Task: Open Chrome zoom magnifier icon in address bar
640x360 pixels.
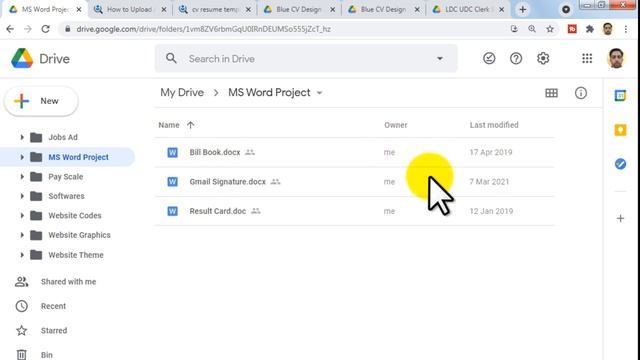Action: click(532, 29)
